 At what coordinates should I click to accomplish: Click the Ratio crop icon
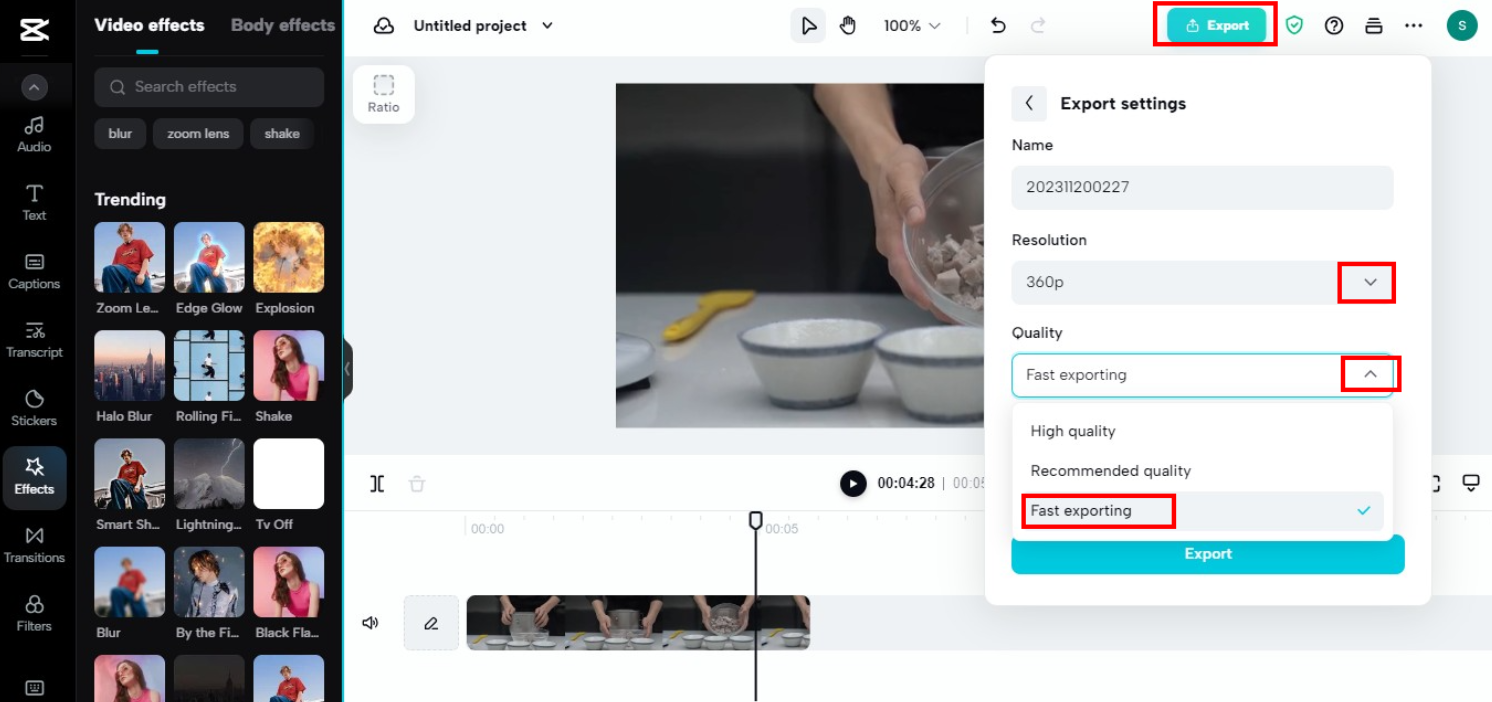pyautogui.click(x=383, y=93)
